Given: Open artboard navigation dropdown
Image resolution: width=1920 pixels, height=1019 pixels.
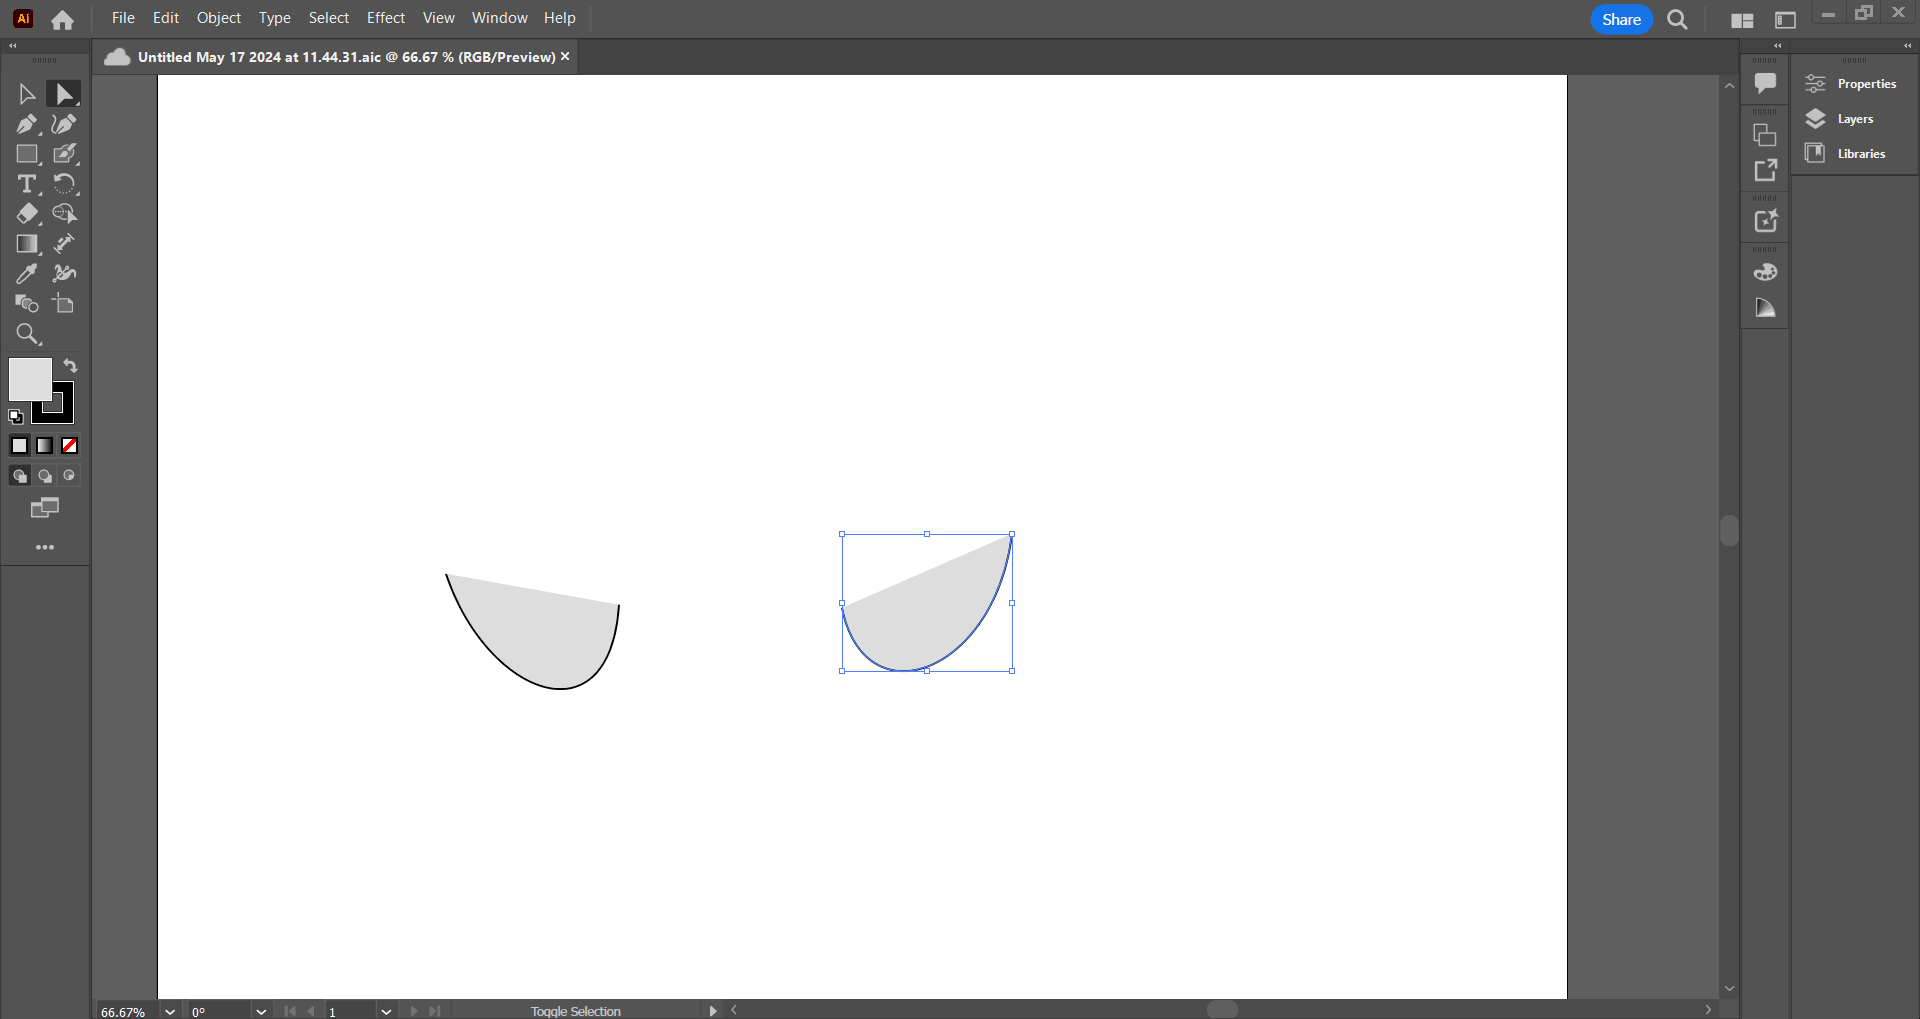Looking at the screenshot, I should 386,1011.
